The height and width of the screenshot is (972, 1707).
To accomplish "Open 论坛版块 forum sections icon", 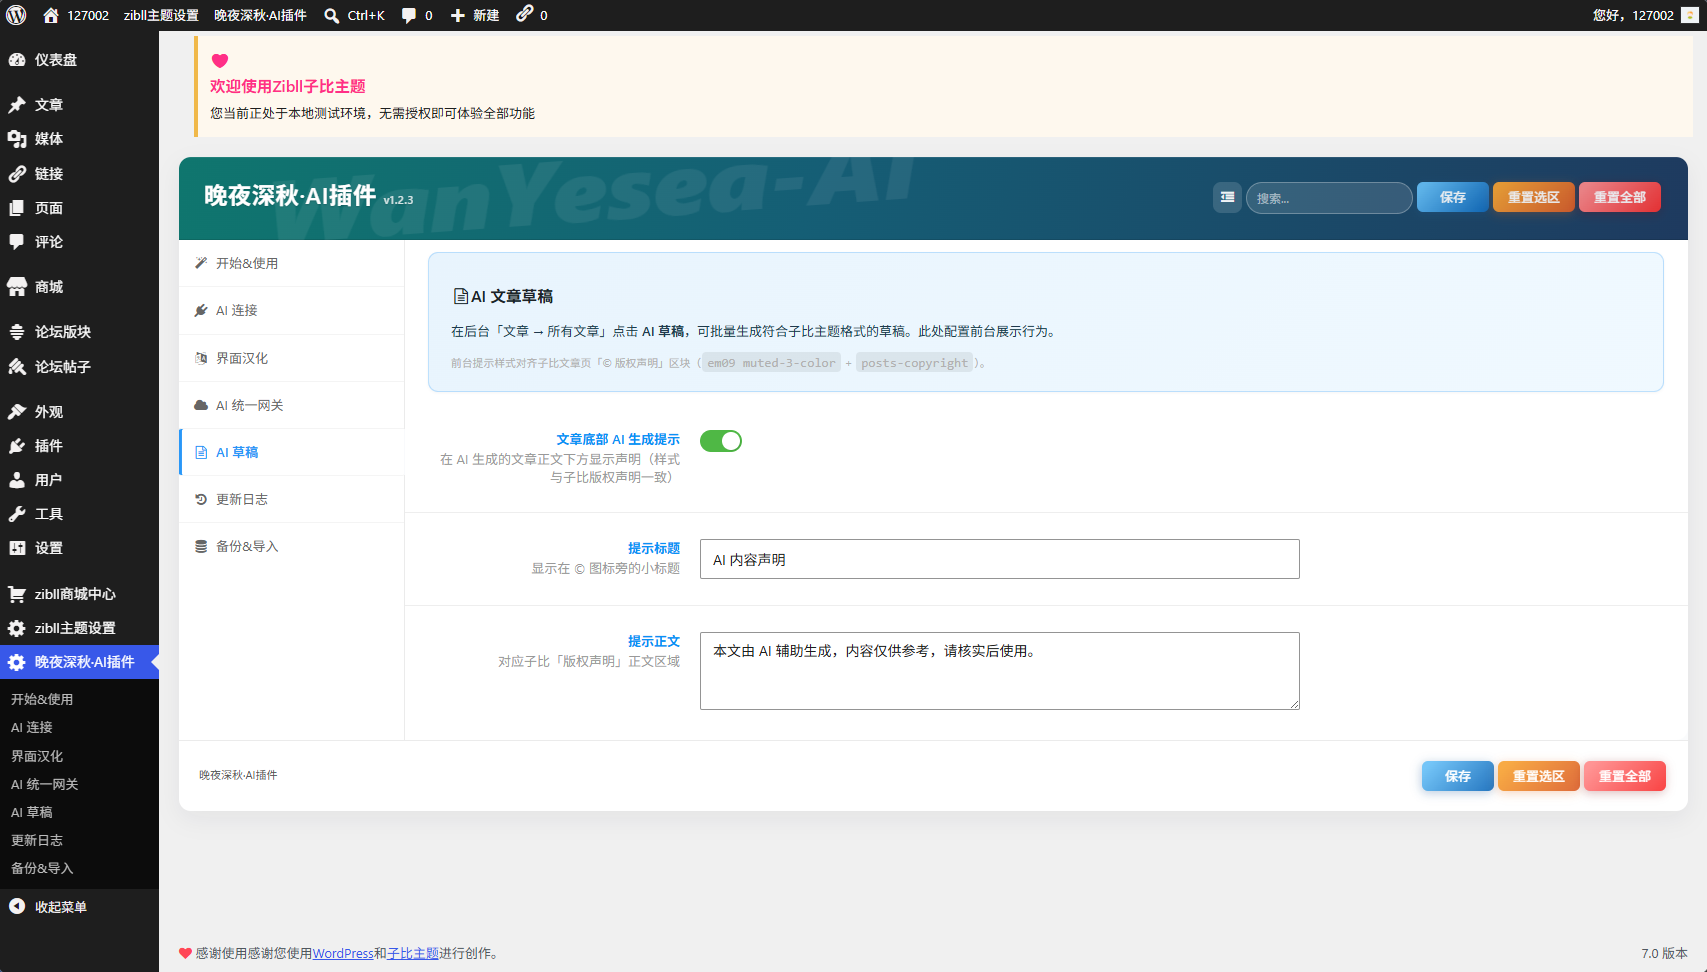I will coord(17,332).
